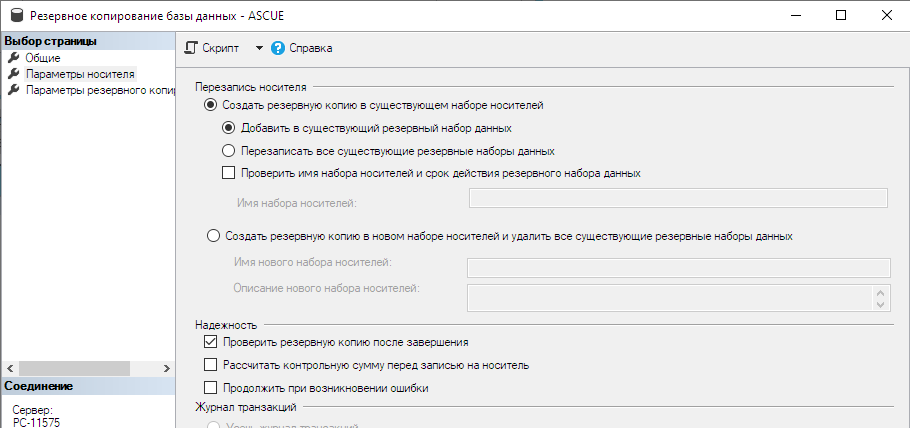Enable Проверить имя набора носителей checkbox
Viewport: 910px width, 428px height.
(229, 173)
